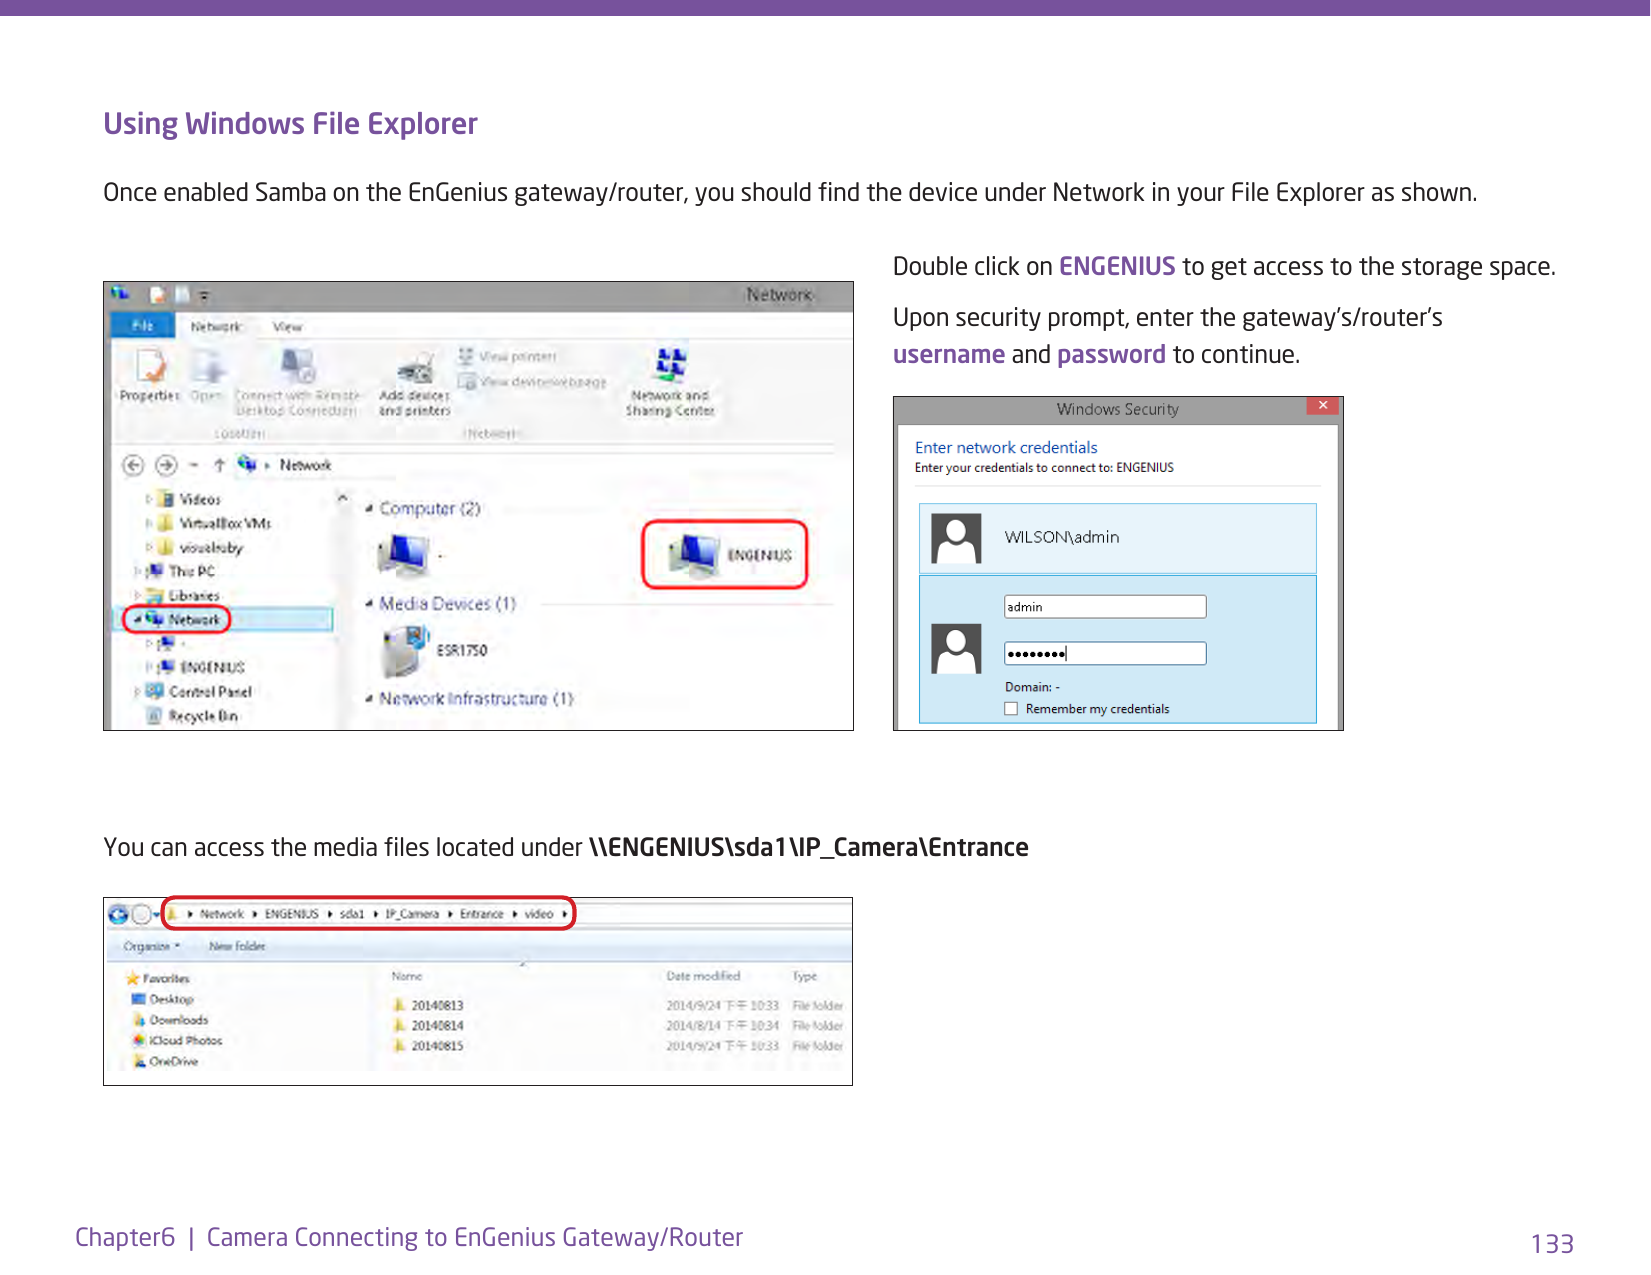Select iCloud Photos under Favorites
This screenshot has height=1275, width=1651.
click(177, 1041)
